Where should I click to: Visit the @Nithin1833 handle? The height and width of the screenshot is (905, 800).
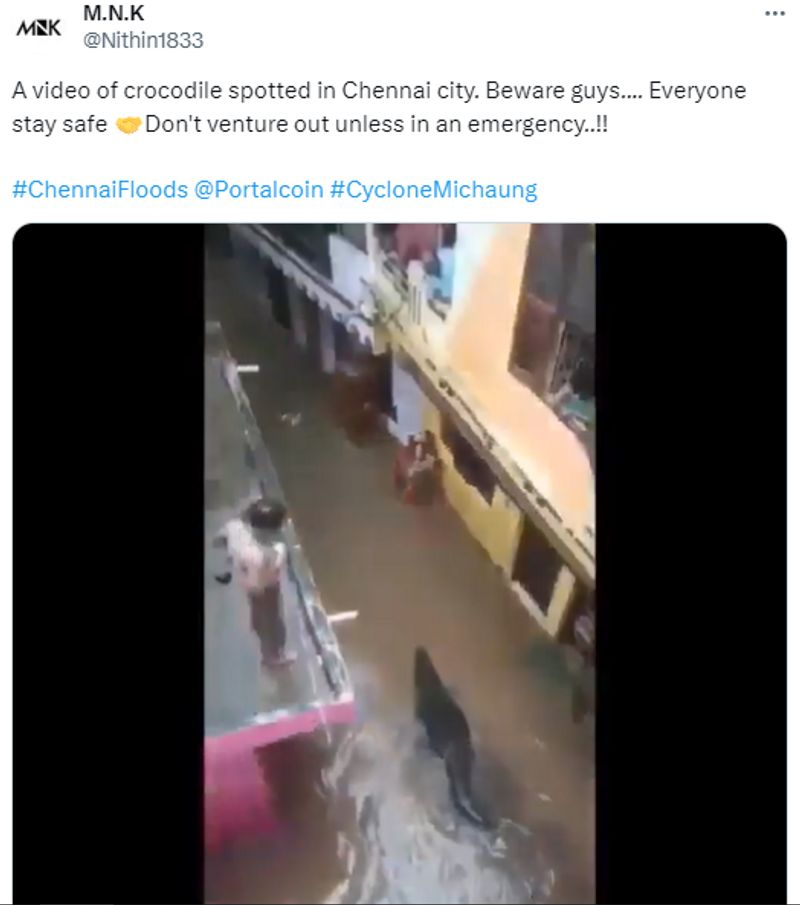click(143, 40)
